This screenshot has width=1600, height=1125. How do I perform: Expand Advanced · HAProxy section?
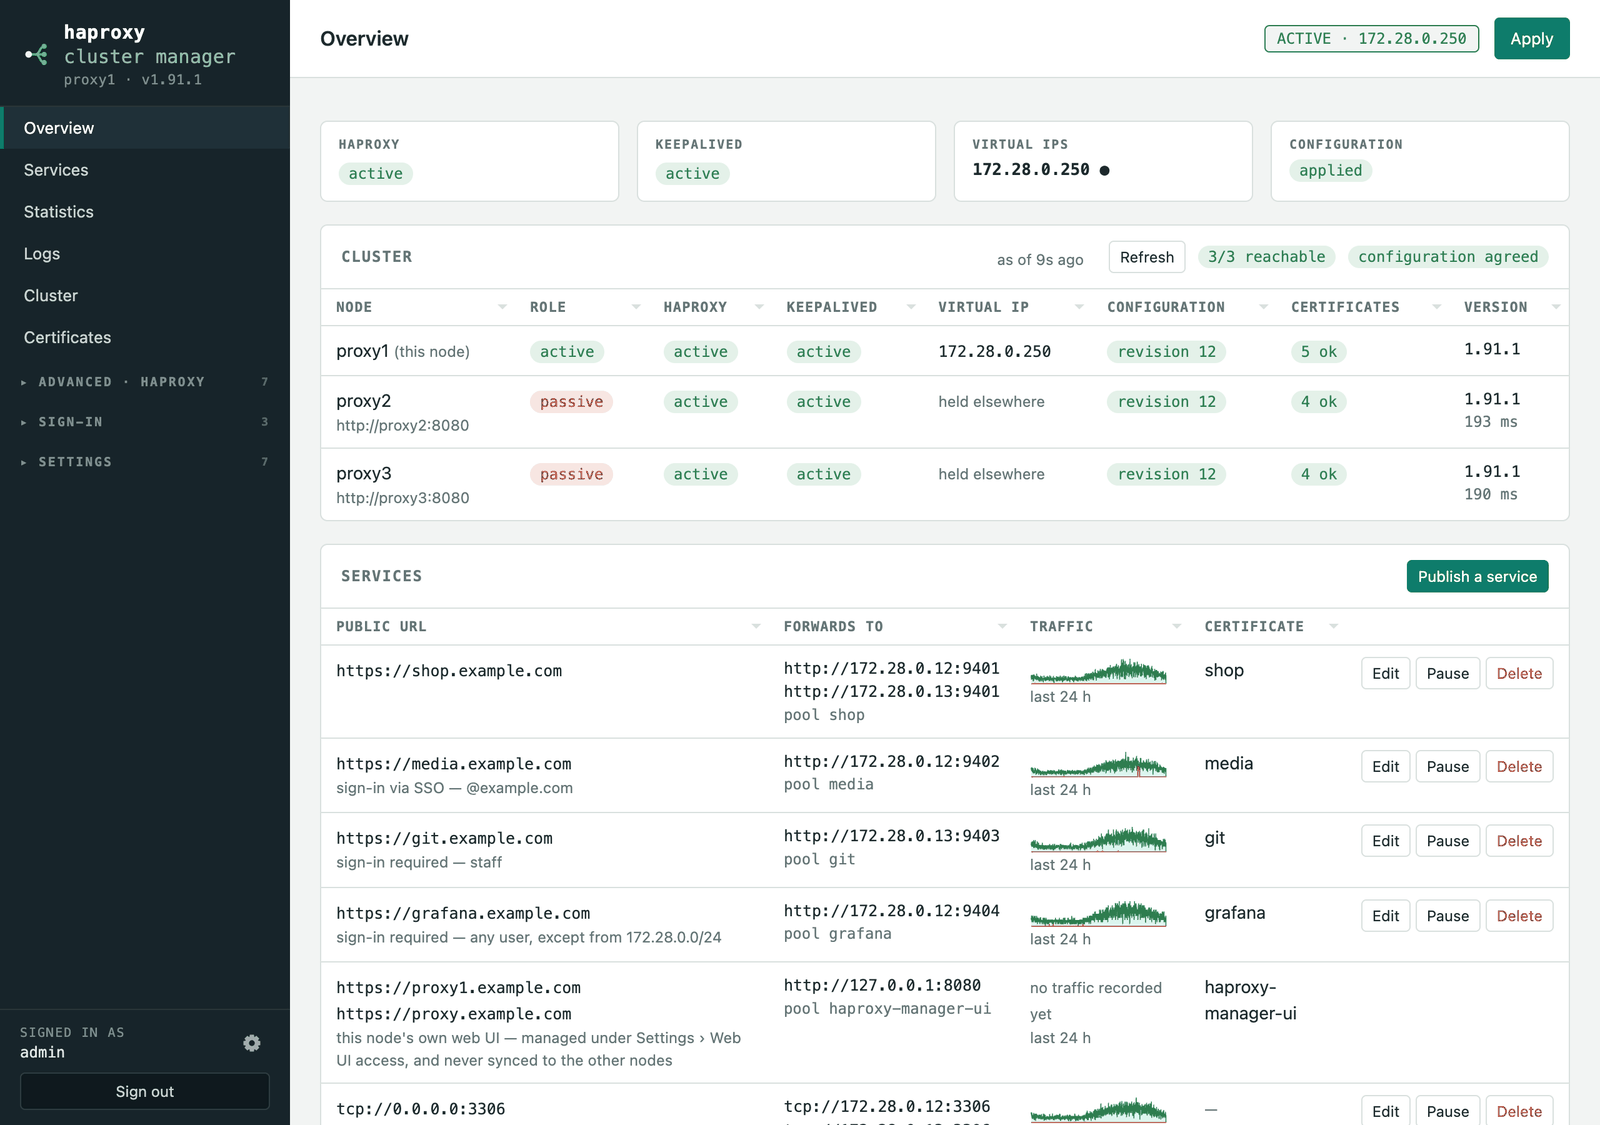145,382
